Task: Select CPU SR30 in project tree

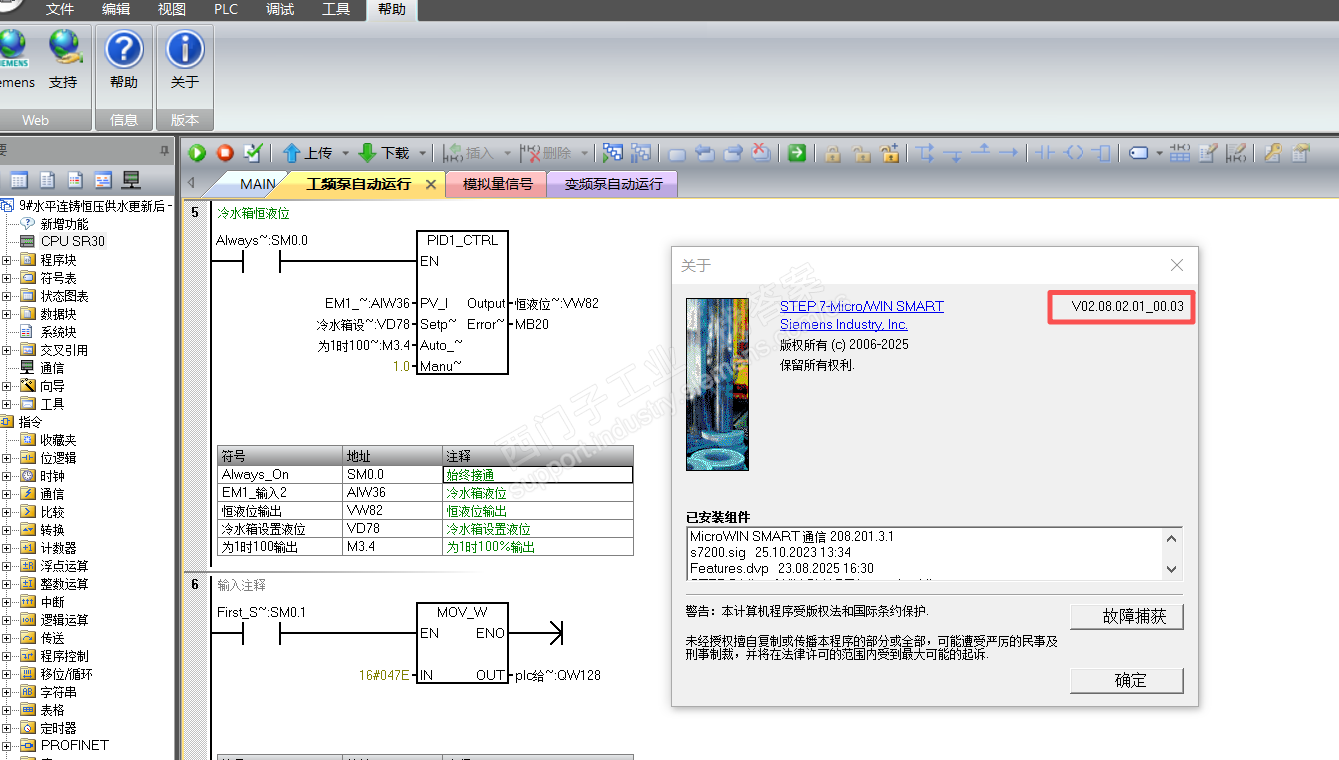Action: click(x=72, y=241)
